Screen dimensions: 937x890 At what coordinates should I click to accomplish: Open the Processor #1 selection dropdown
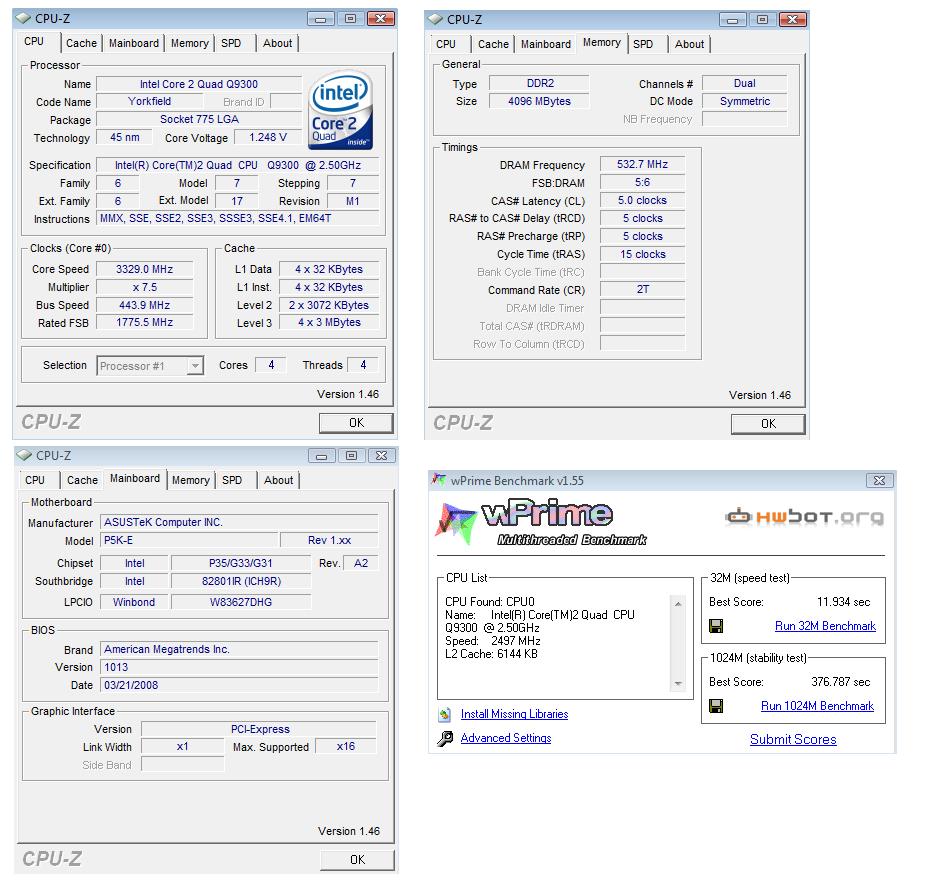[195, 366]
